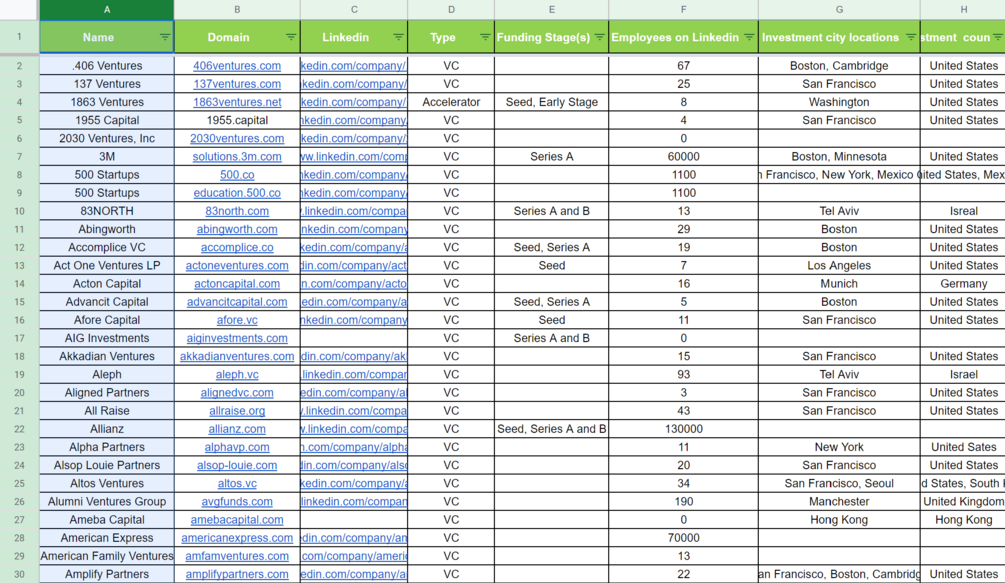Select the 'Seed, Early Stage' cell
This screenshot has height=583, width=1005.
point(552,102)
